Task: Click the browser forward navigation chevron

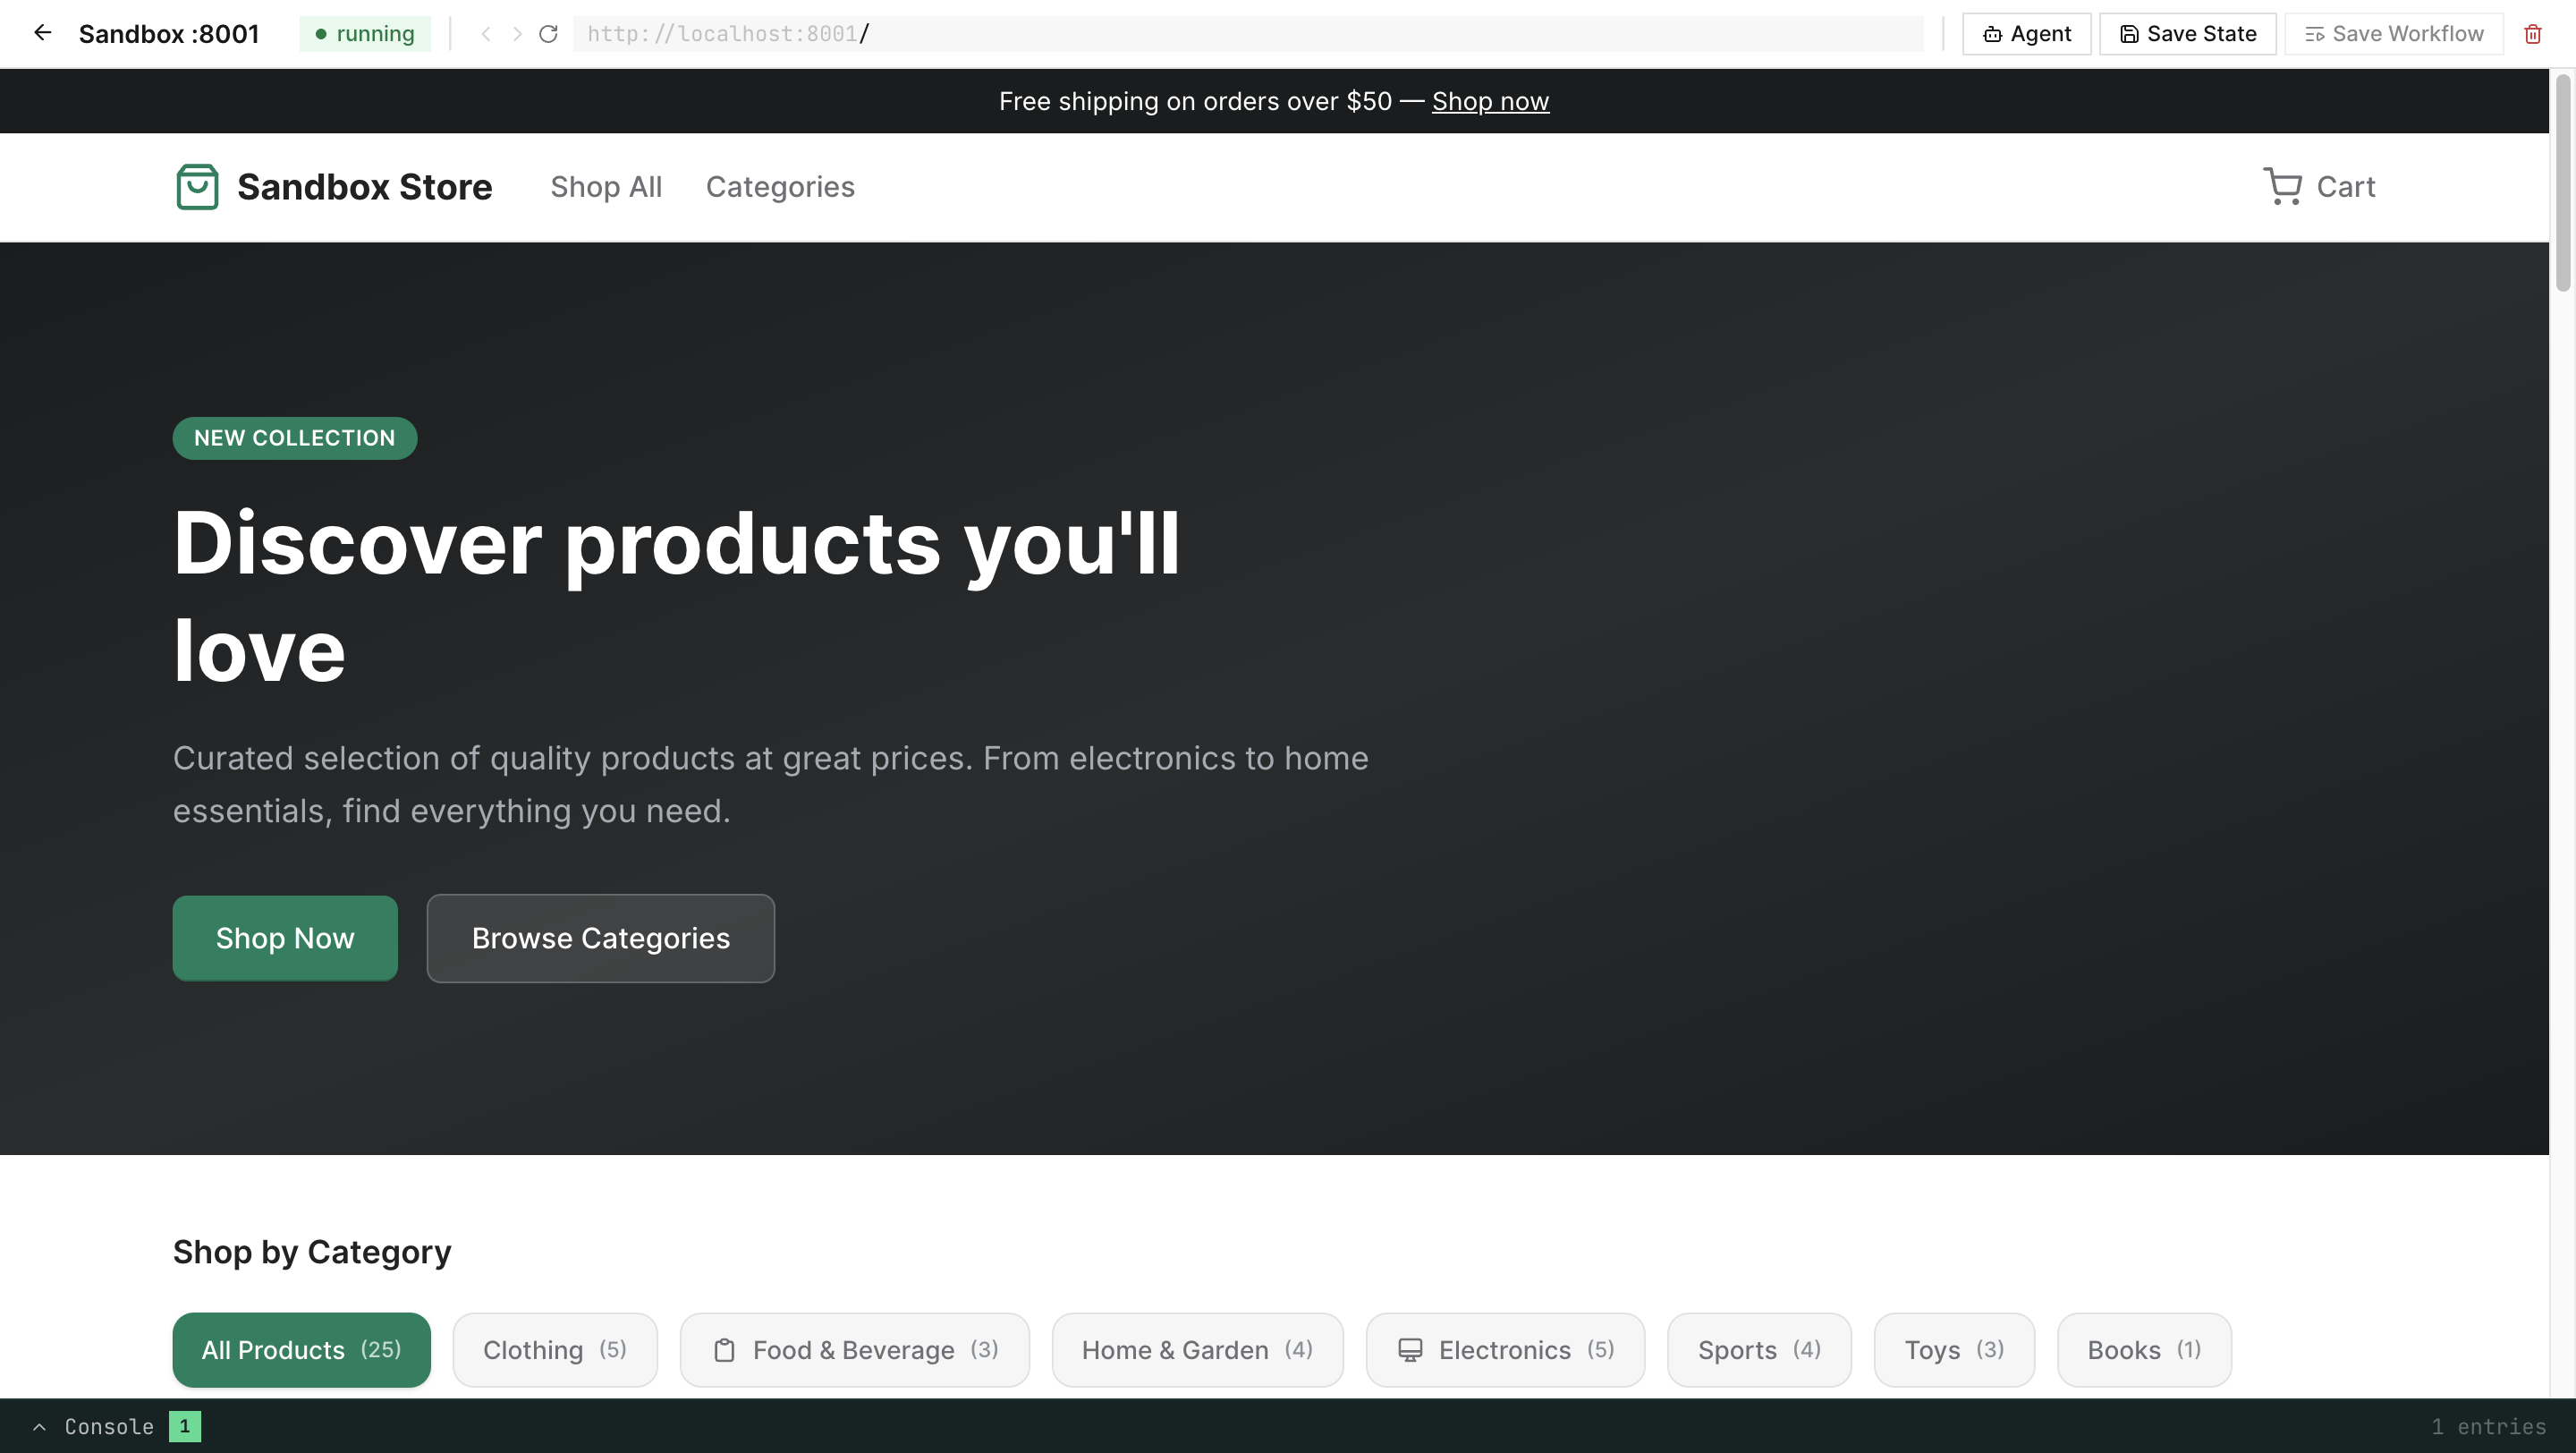Action: tap(517, 34)
